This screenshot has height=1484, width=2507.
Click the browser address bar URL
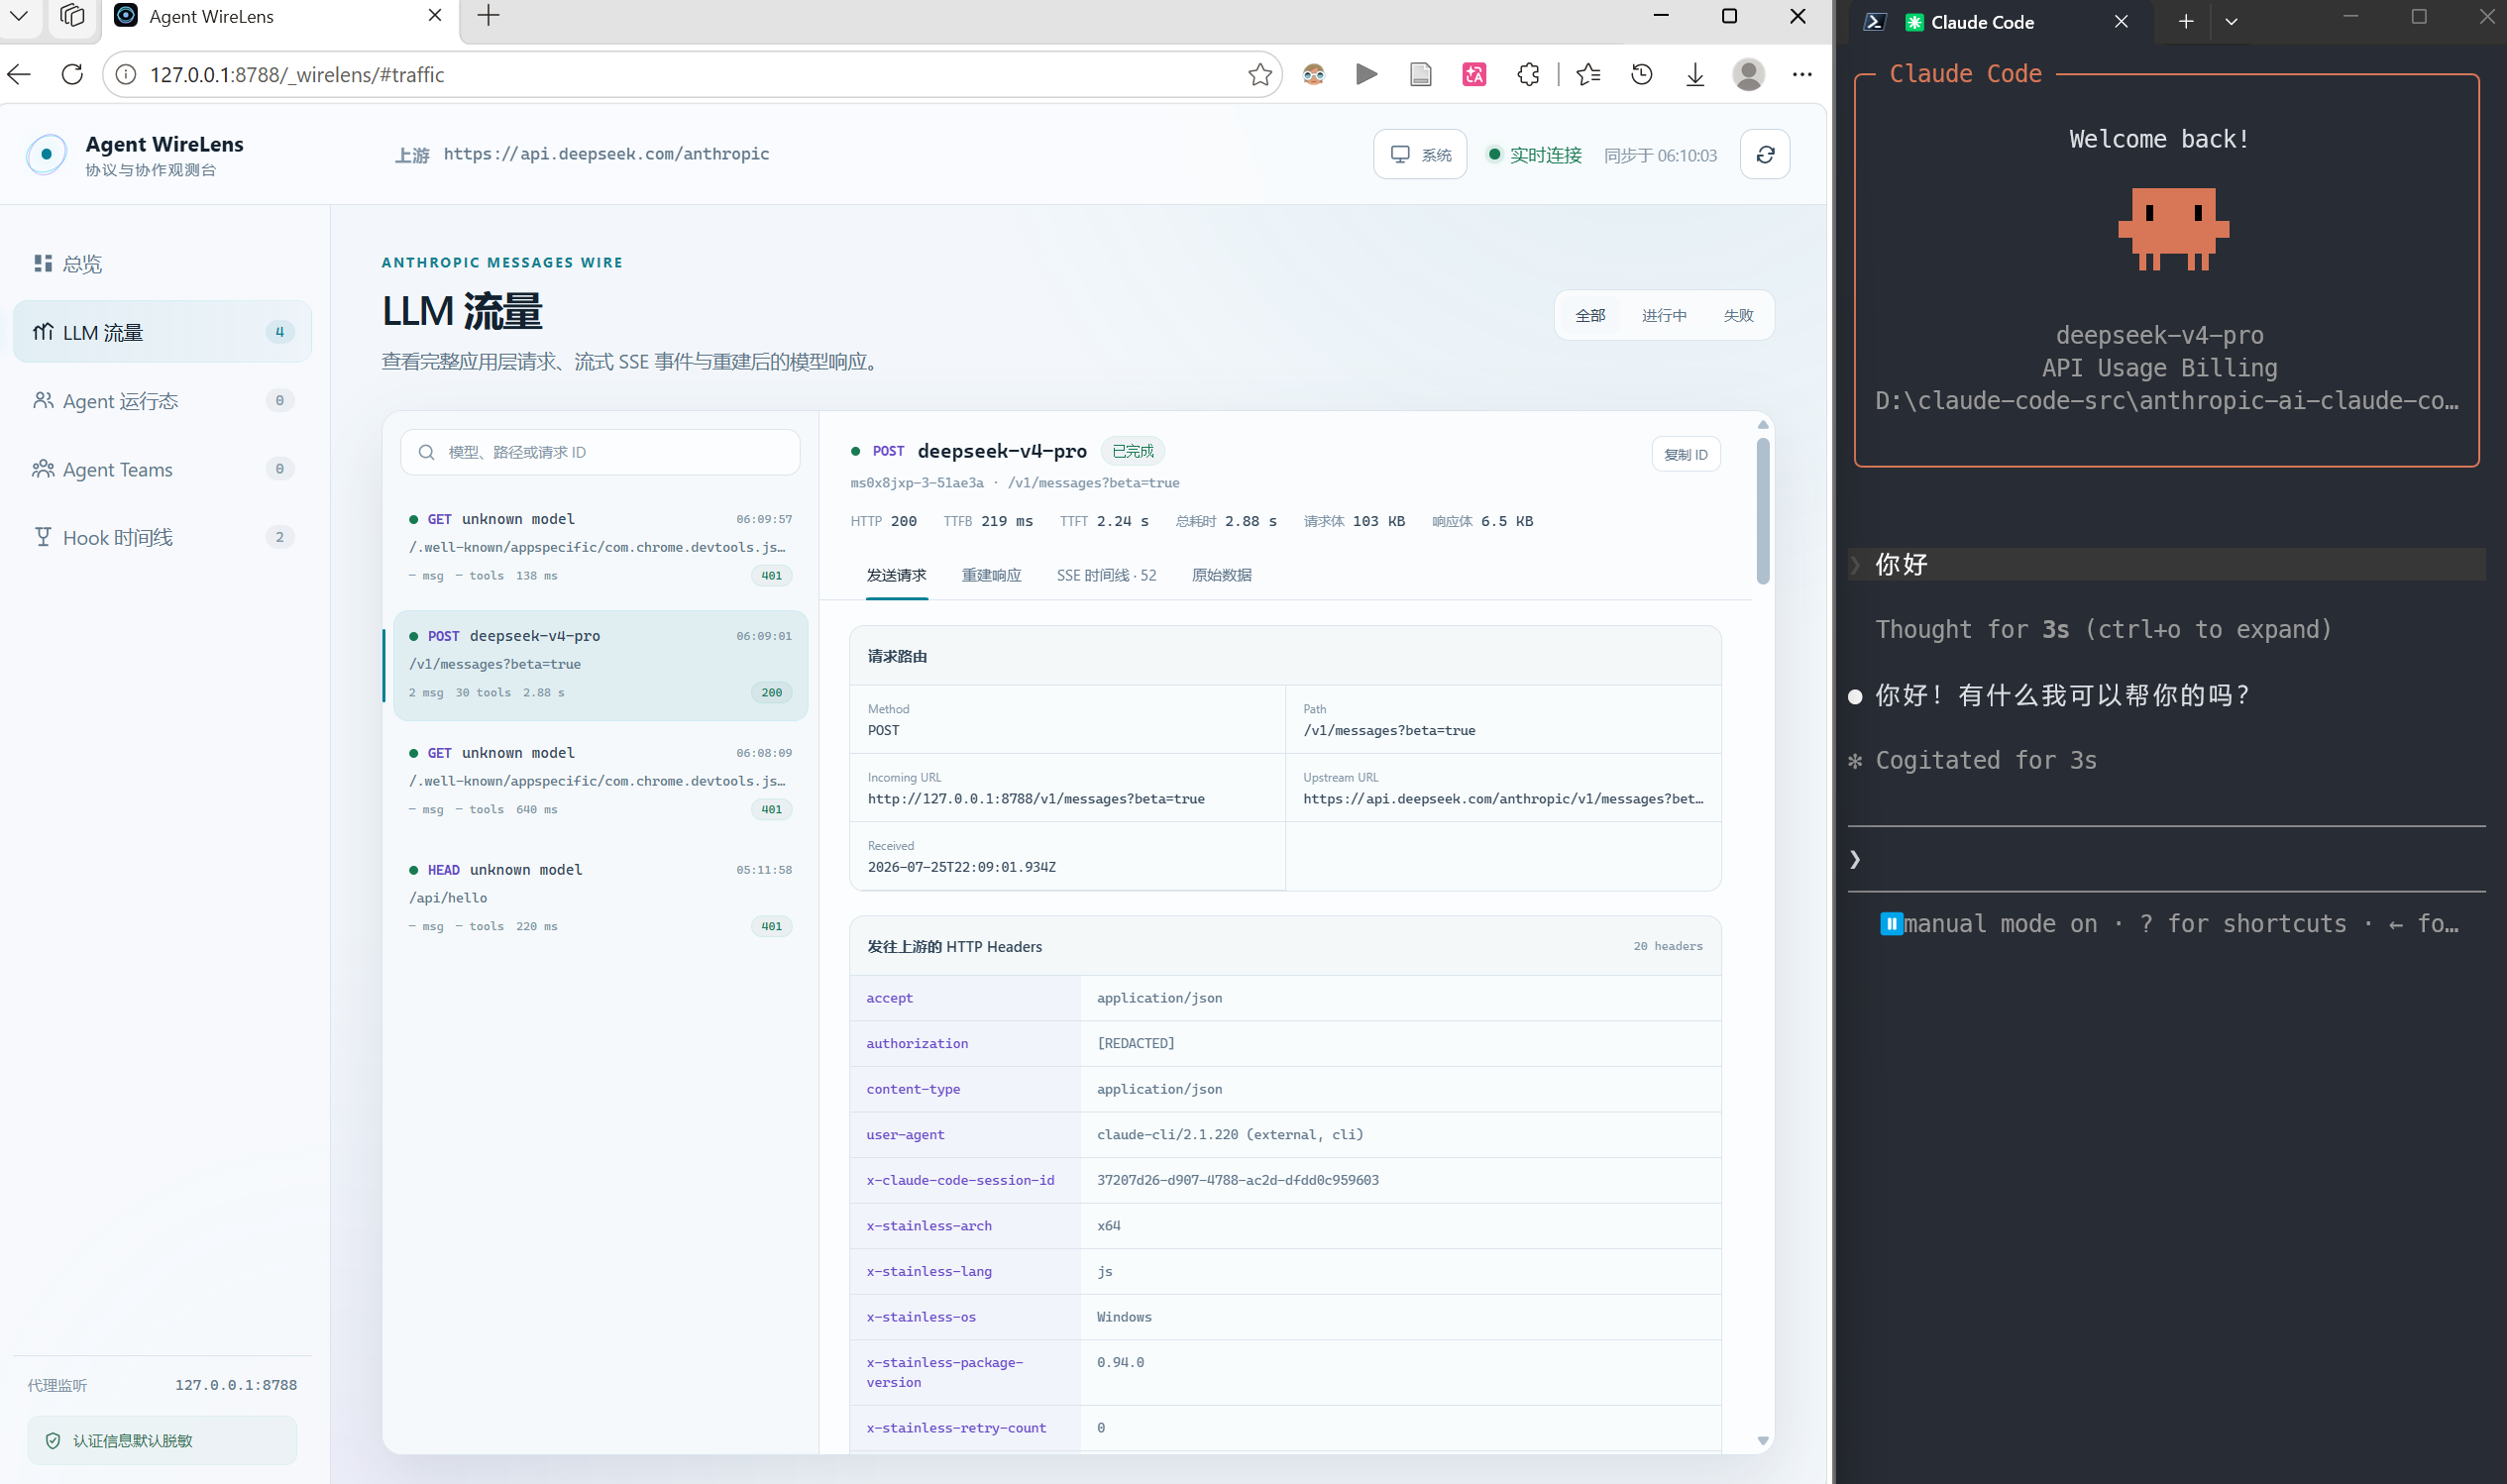(x=297, y=74)
